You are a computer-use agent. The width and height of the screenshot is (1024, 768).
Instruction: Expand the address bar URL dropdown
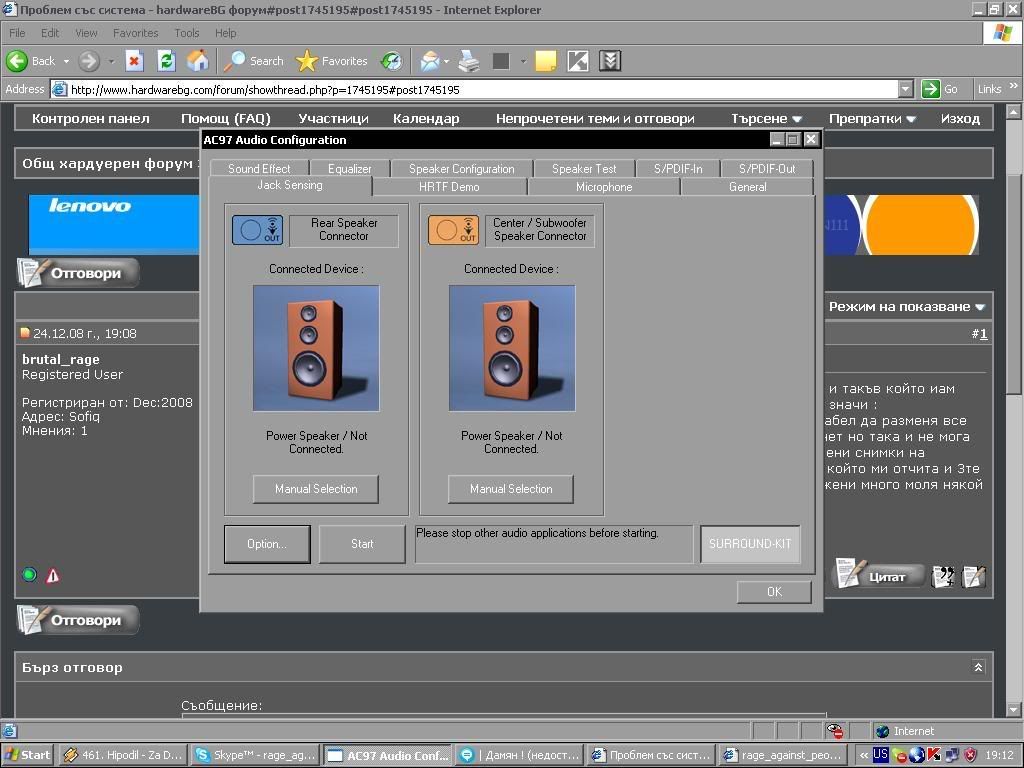coord(905,89)
